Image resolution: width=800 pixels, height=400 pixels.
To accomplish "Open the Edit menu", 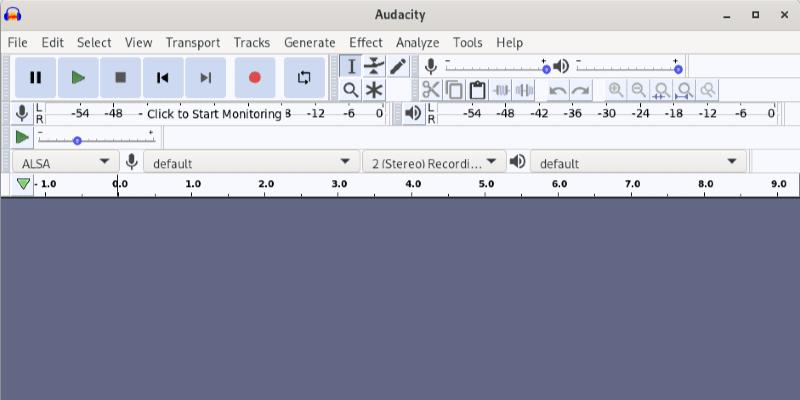I will [x=53, y=42].
